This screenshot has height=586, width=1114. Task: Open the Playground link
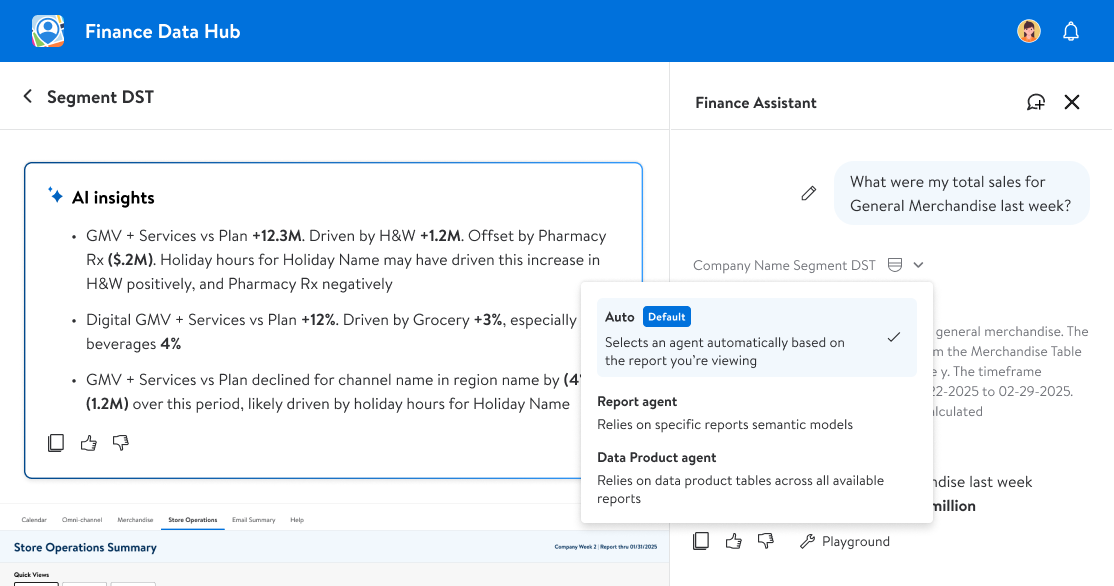(845, 541)
